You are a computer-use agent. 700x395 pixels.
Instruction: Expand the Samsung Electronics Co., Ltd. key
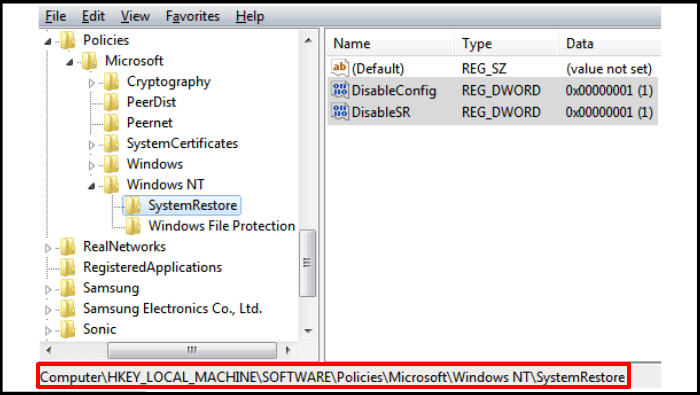48,310
